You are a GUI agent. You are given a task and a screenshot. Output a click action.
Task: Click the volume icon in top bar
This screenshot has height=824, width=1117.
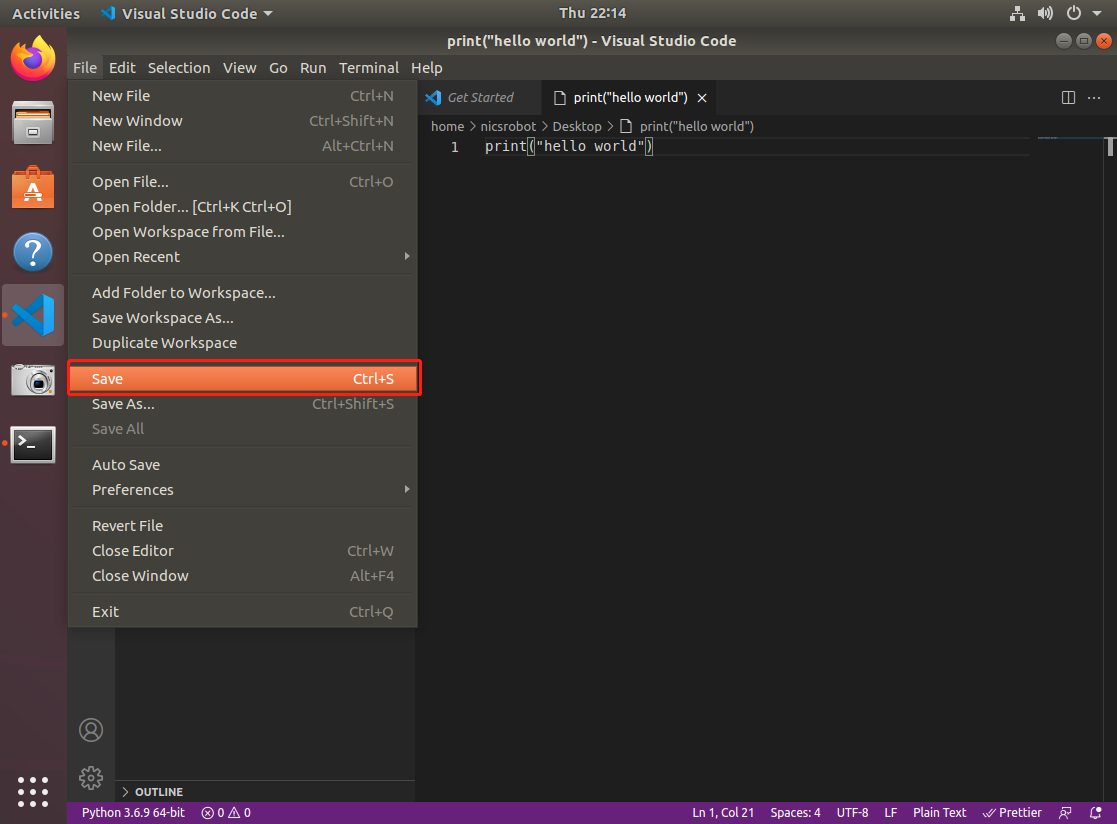[1045, 13]
